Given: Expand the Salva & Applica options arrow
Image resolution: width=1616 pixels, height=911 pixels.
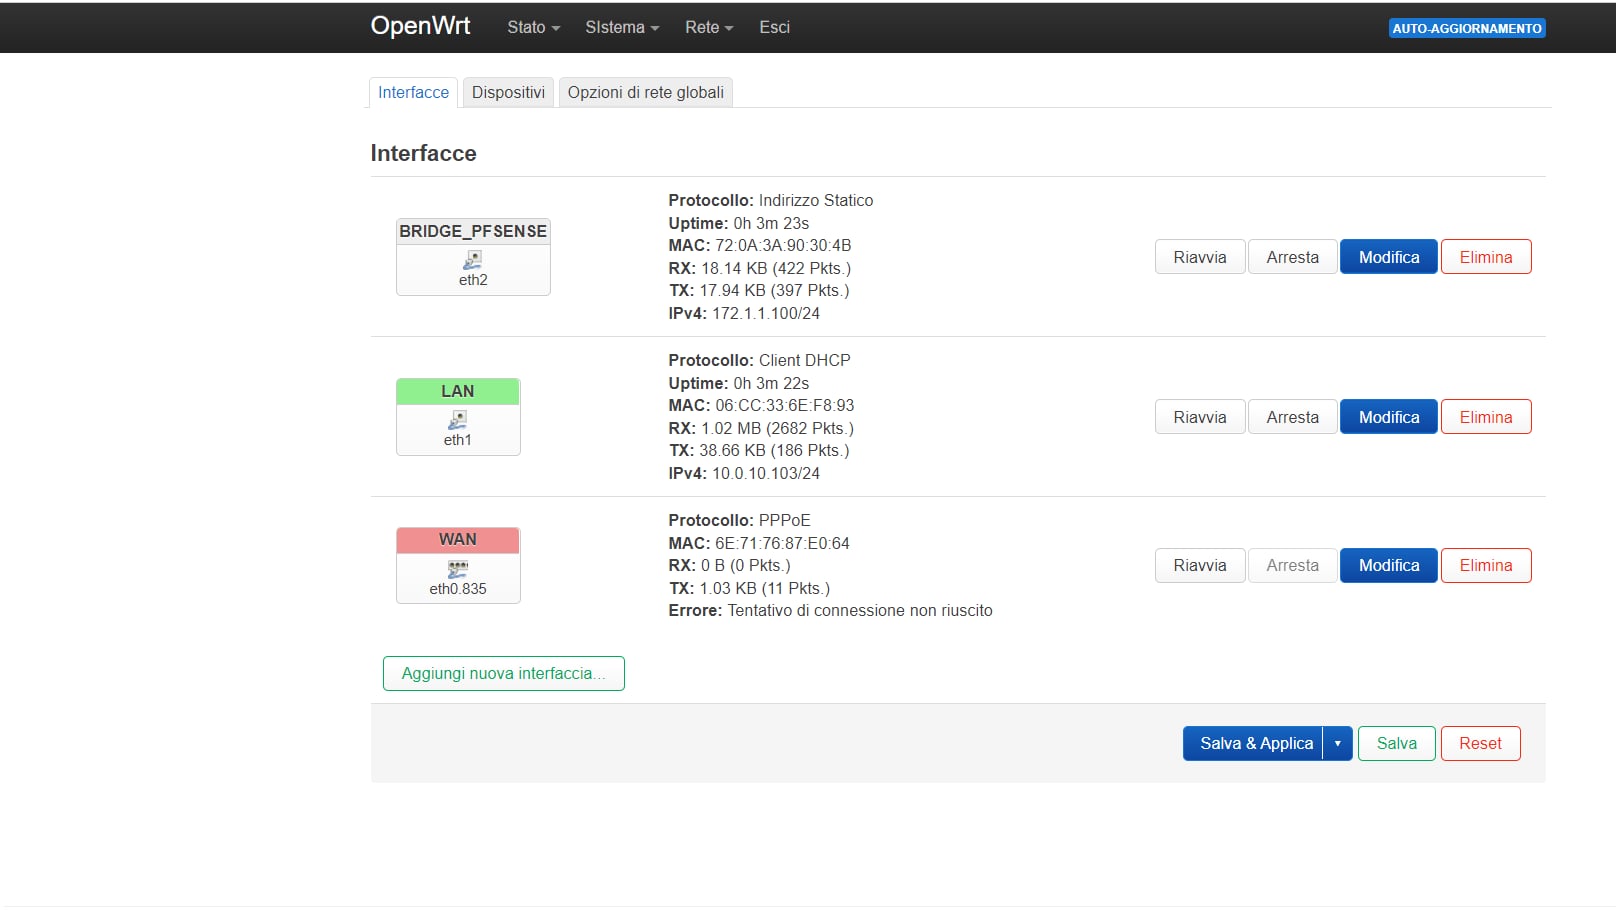Looking at the screenshot, I should click(x=1337, y=743).
